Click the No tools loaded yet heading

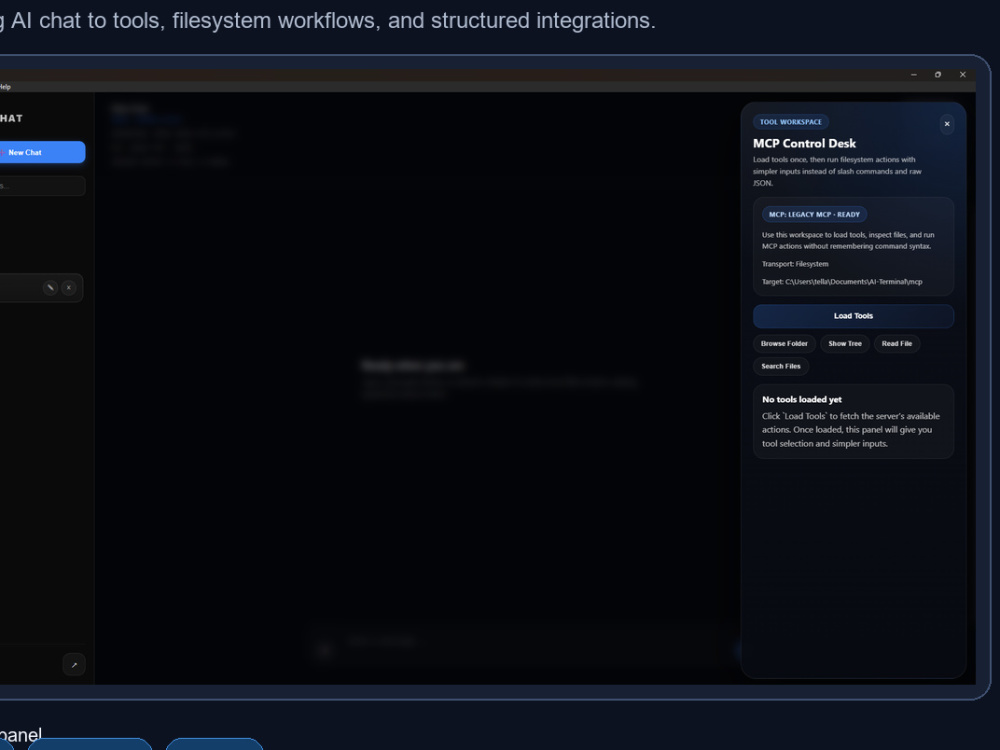(802, 400)
